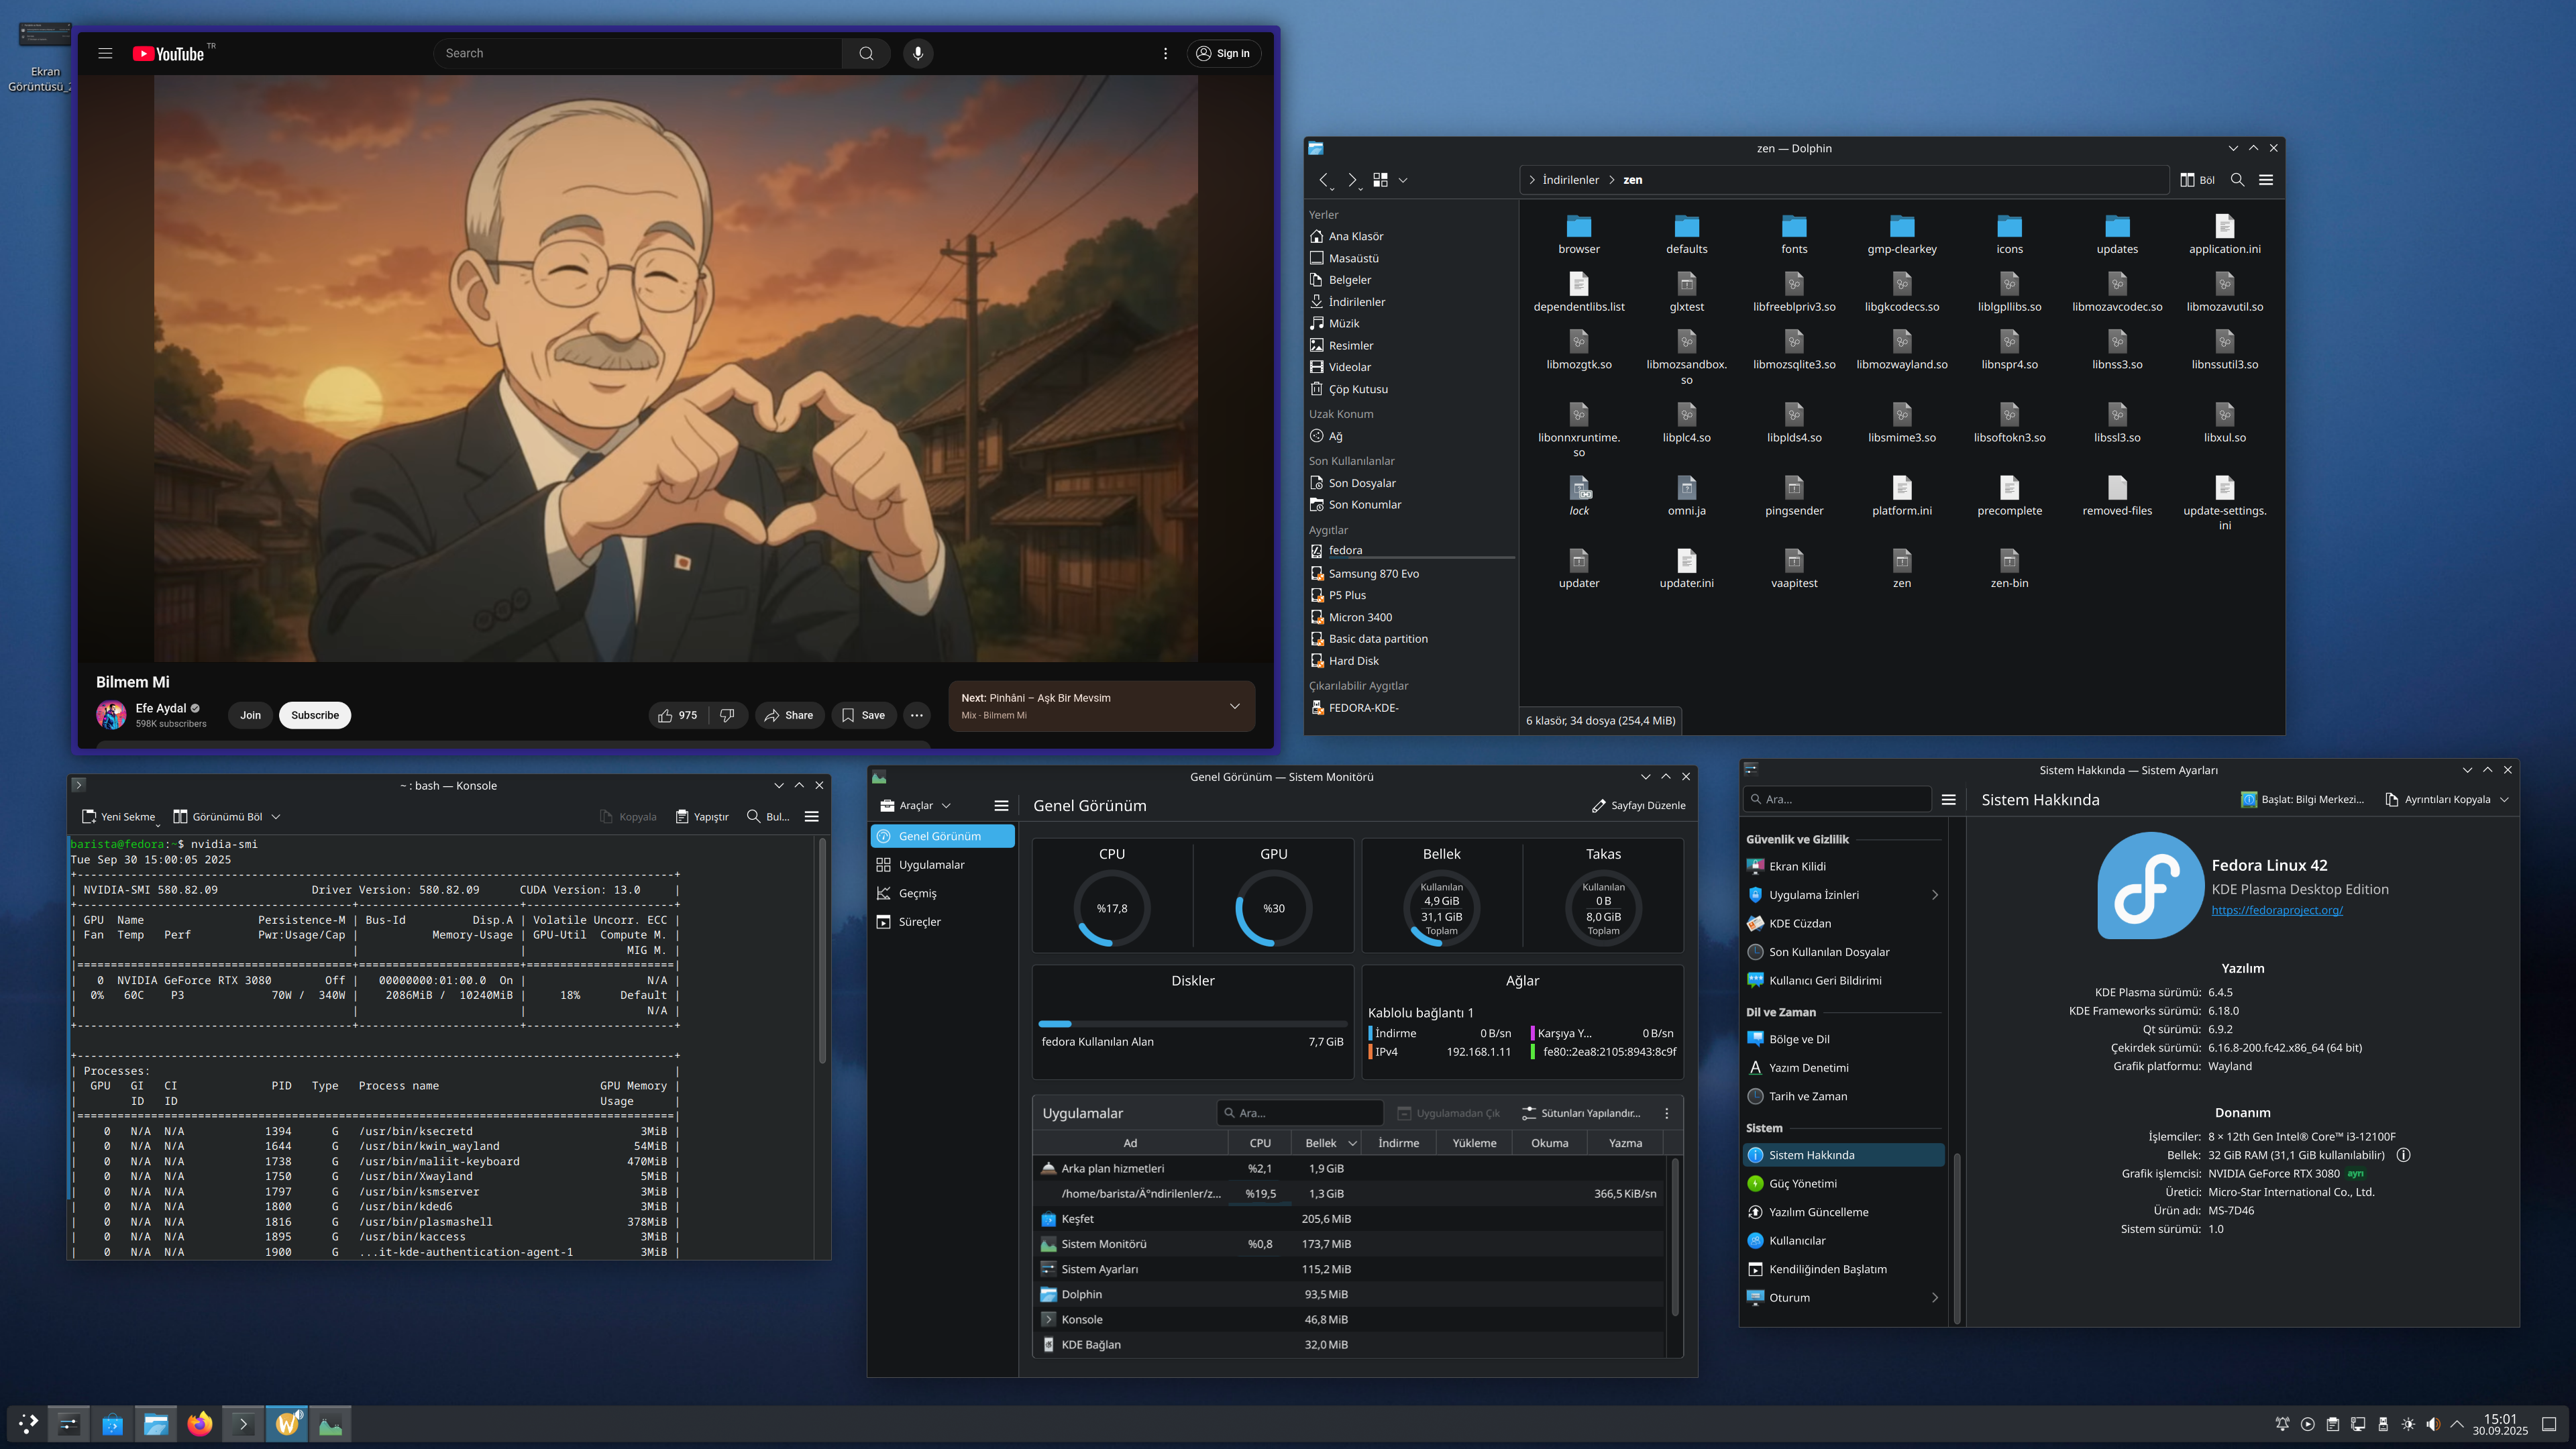Click the Join button on YouTube
Screen dimensions: 2576x1449
point(250,715)
